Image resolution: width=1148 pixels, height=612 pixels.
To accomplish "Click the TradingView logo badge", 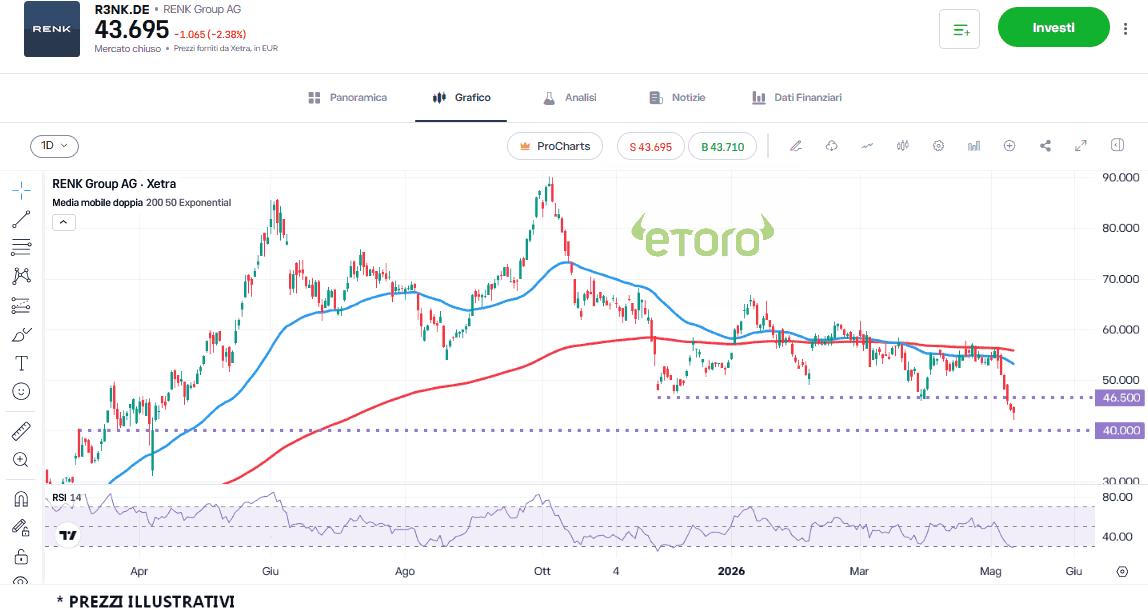I will coord(68,535).
